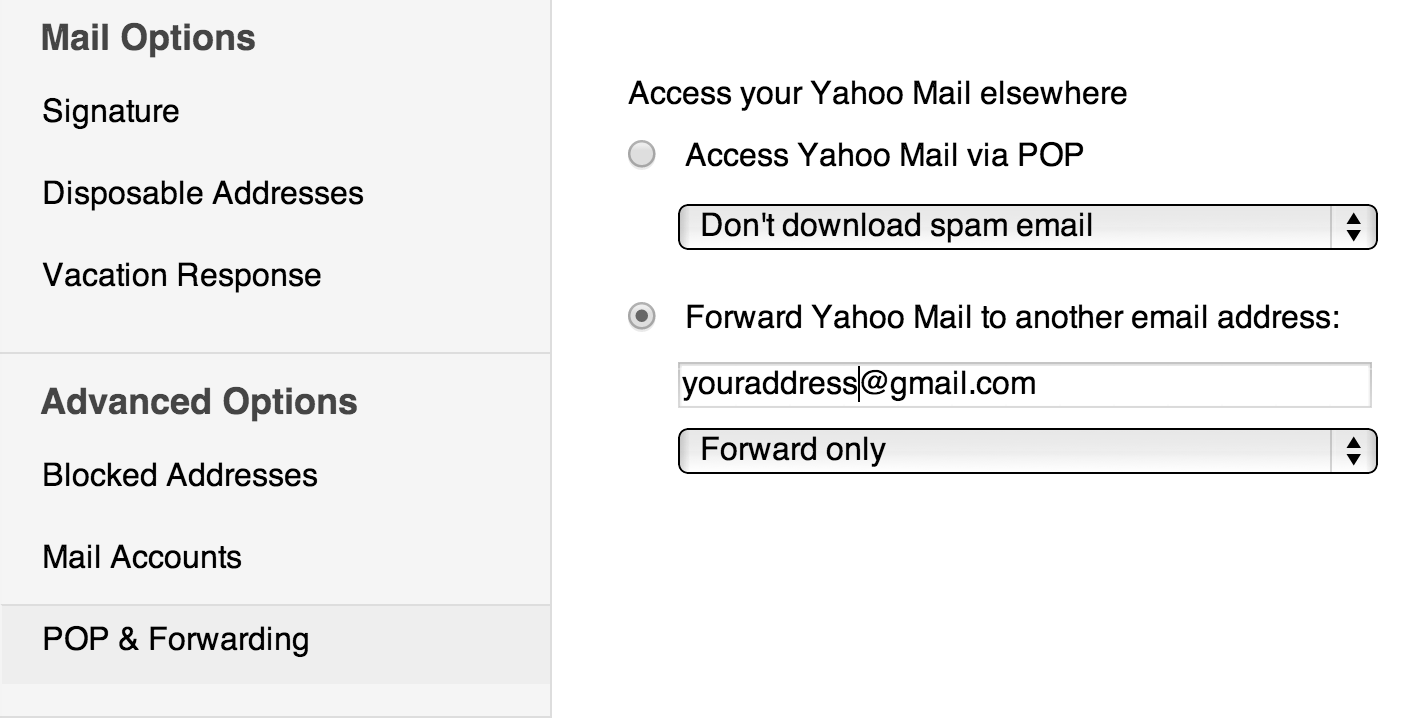Click the arrows icon on spam email dropdown

[1353, 227]
